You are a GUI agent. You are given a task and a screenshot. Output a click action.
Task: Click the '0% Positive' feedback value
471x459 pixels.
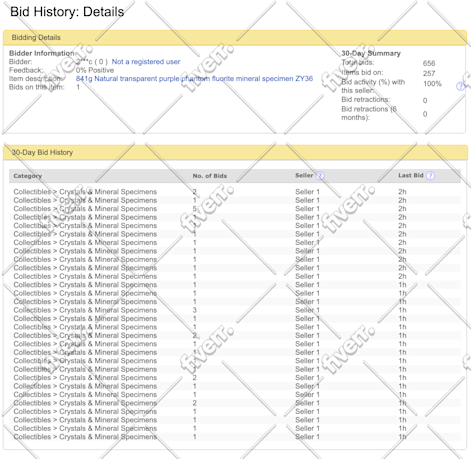pyautogui.click(x=95, y=70)
